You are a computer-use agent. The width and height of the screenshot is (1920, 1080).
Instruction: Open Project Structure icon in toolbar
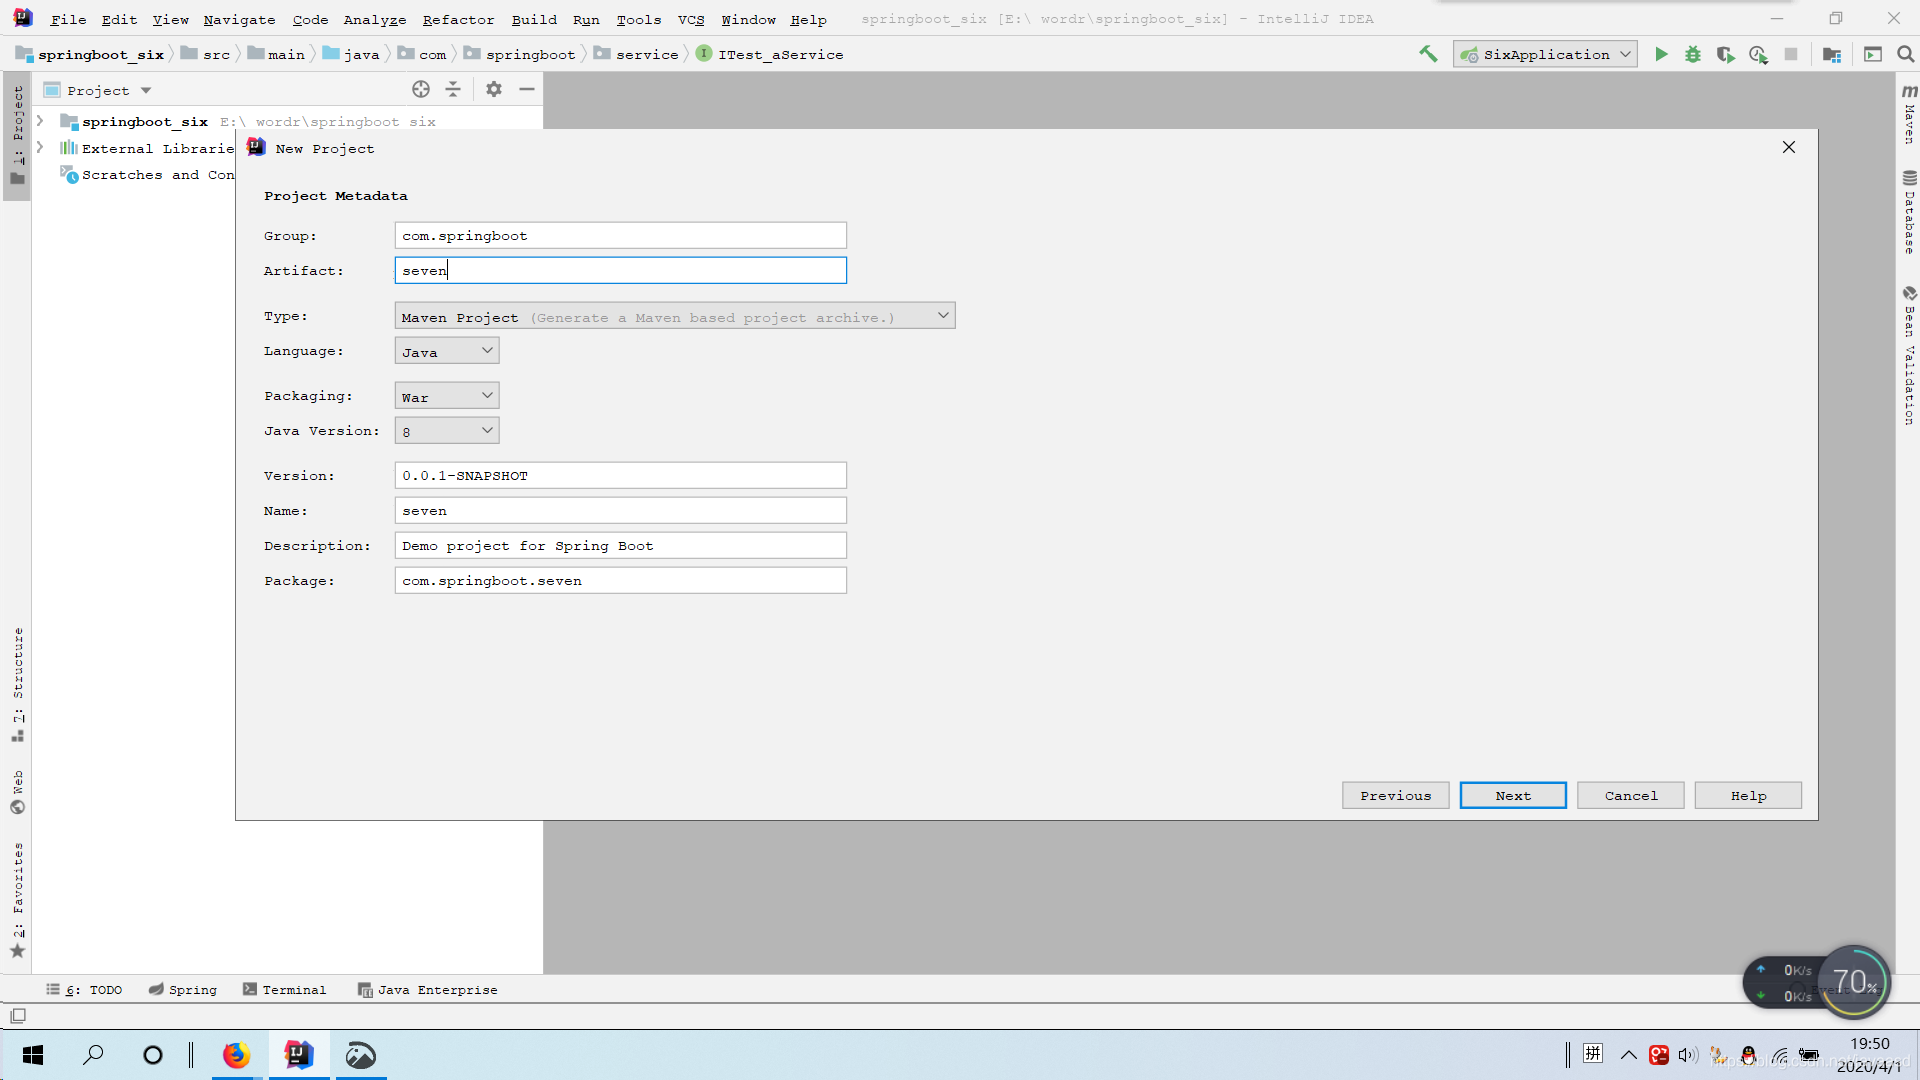pos(1832,54)
